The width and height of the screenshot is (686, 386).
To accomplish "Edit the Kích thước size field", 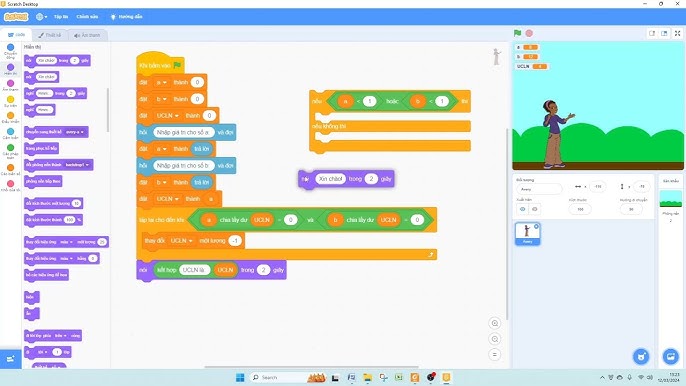I will pos(580,209).
